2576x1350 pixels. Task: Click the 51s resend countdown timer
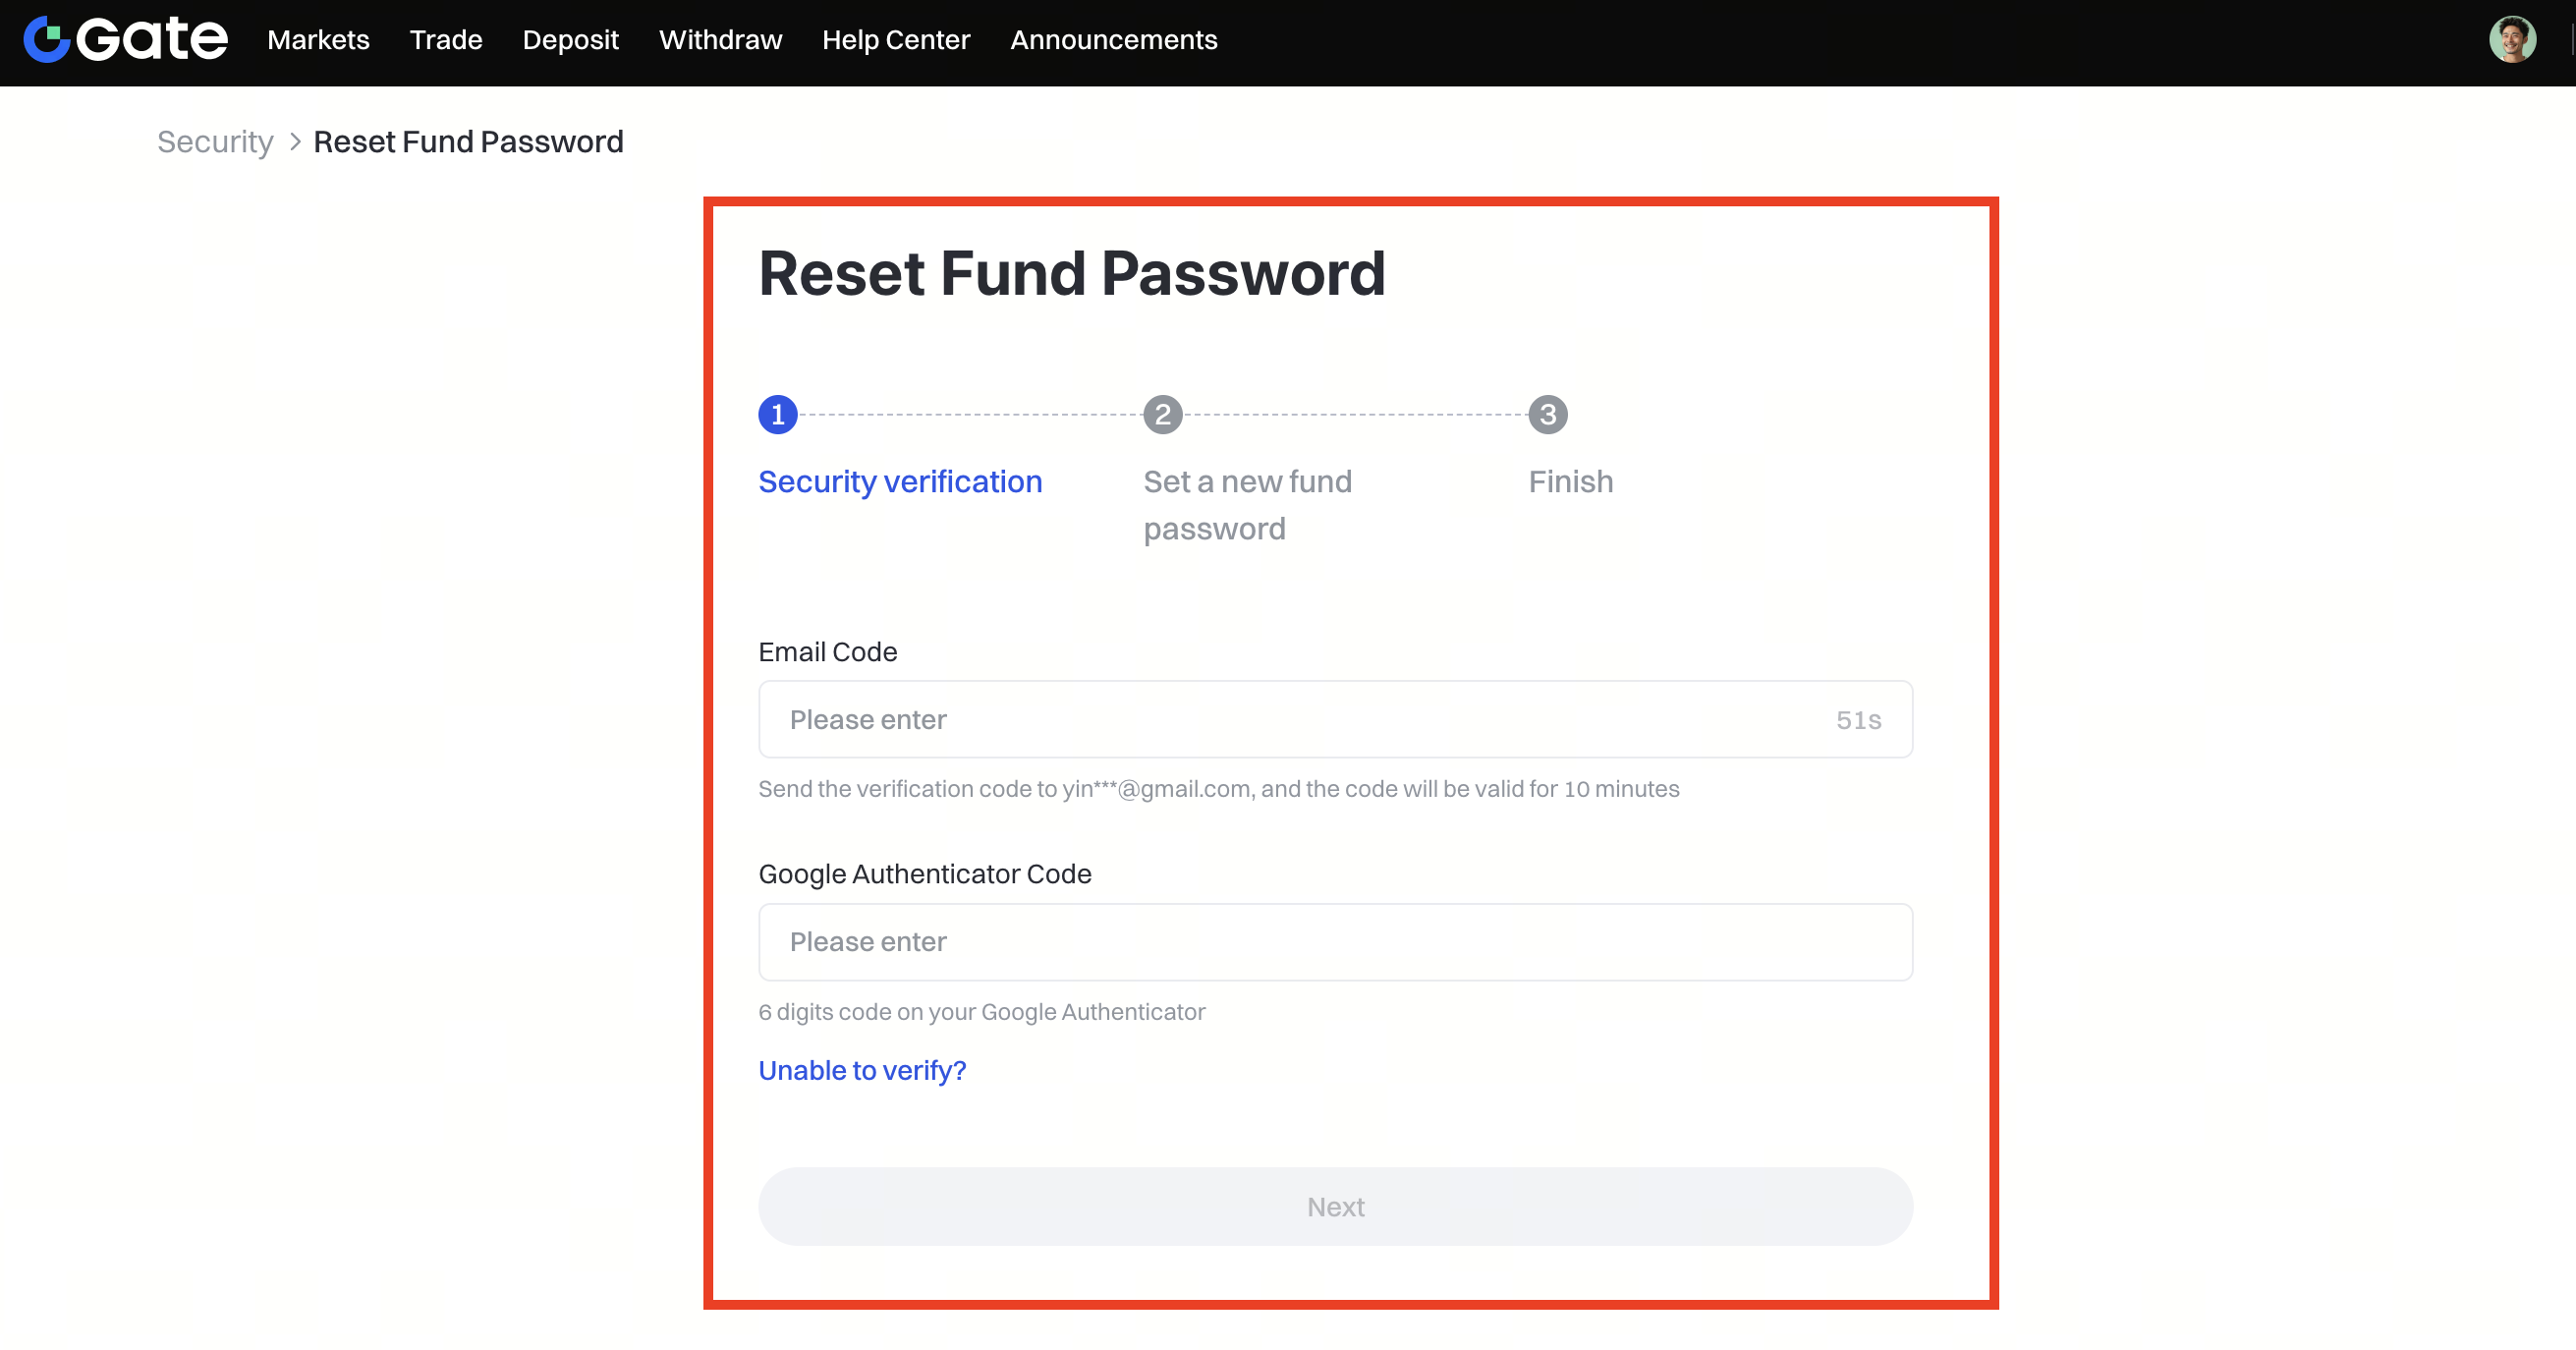[x=1858, y=720]
